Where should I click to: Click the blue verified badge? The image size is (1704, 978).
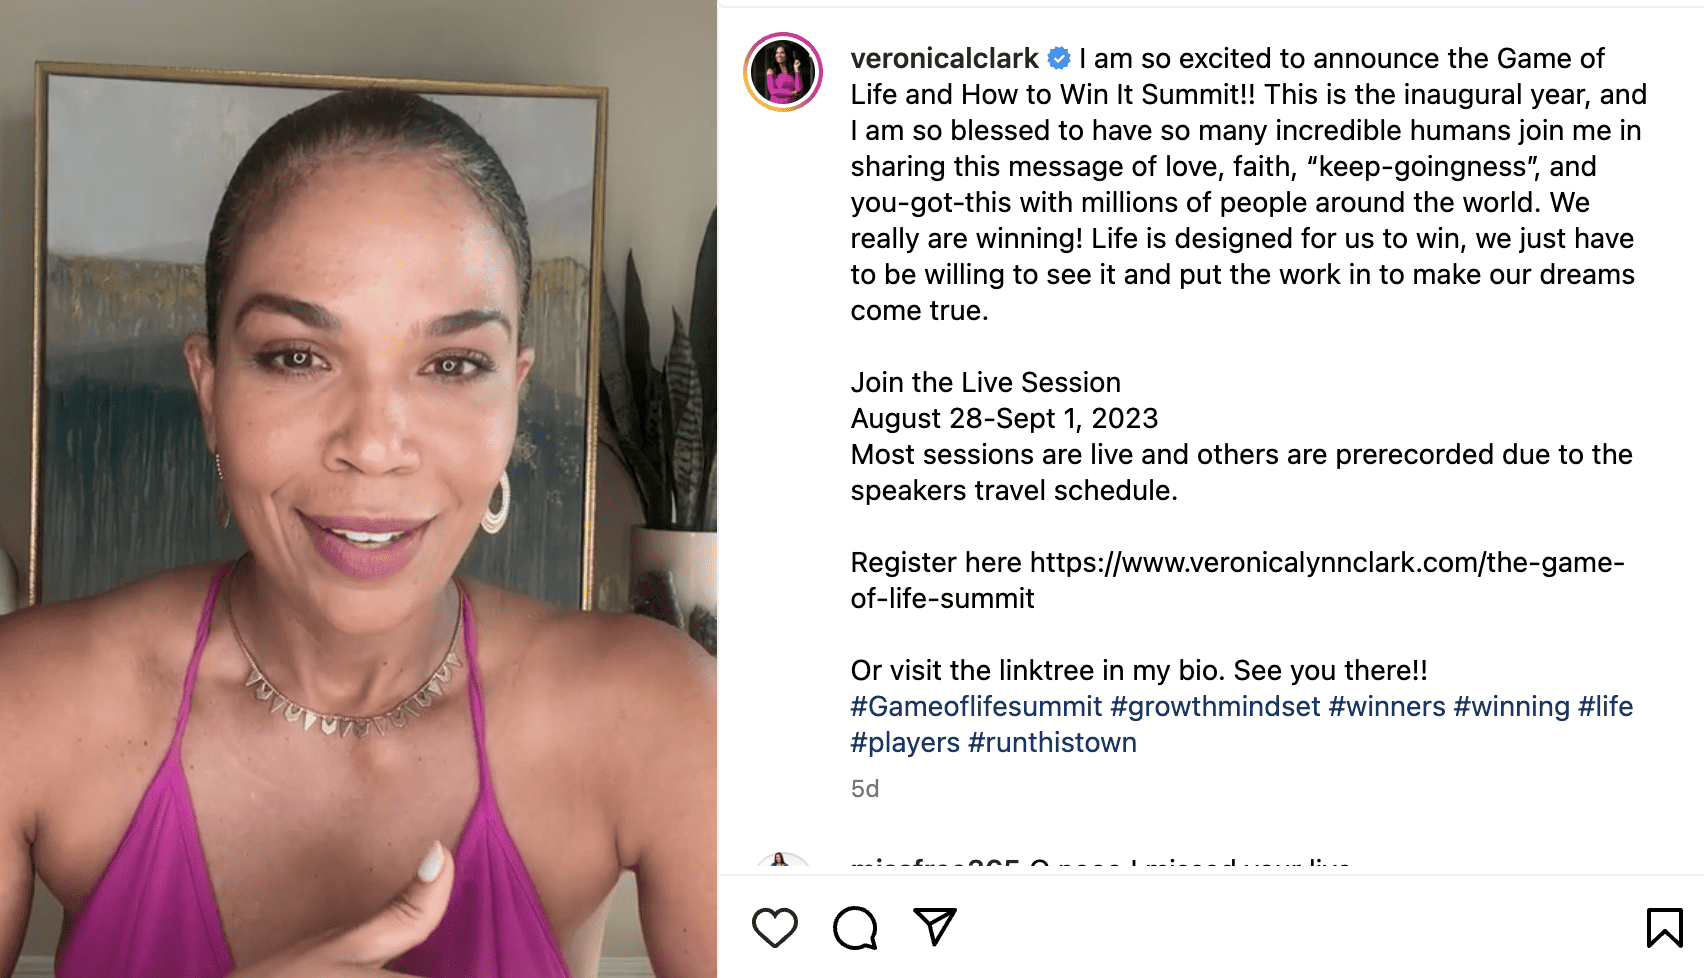click(x=1059, y=59)
